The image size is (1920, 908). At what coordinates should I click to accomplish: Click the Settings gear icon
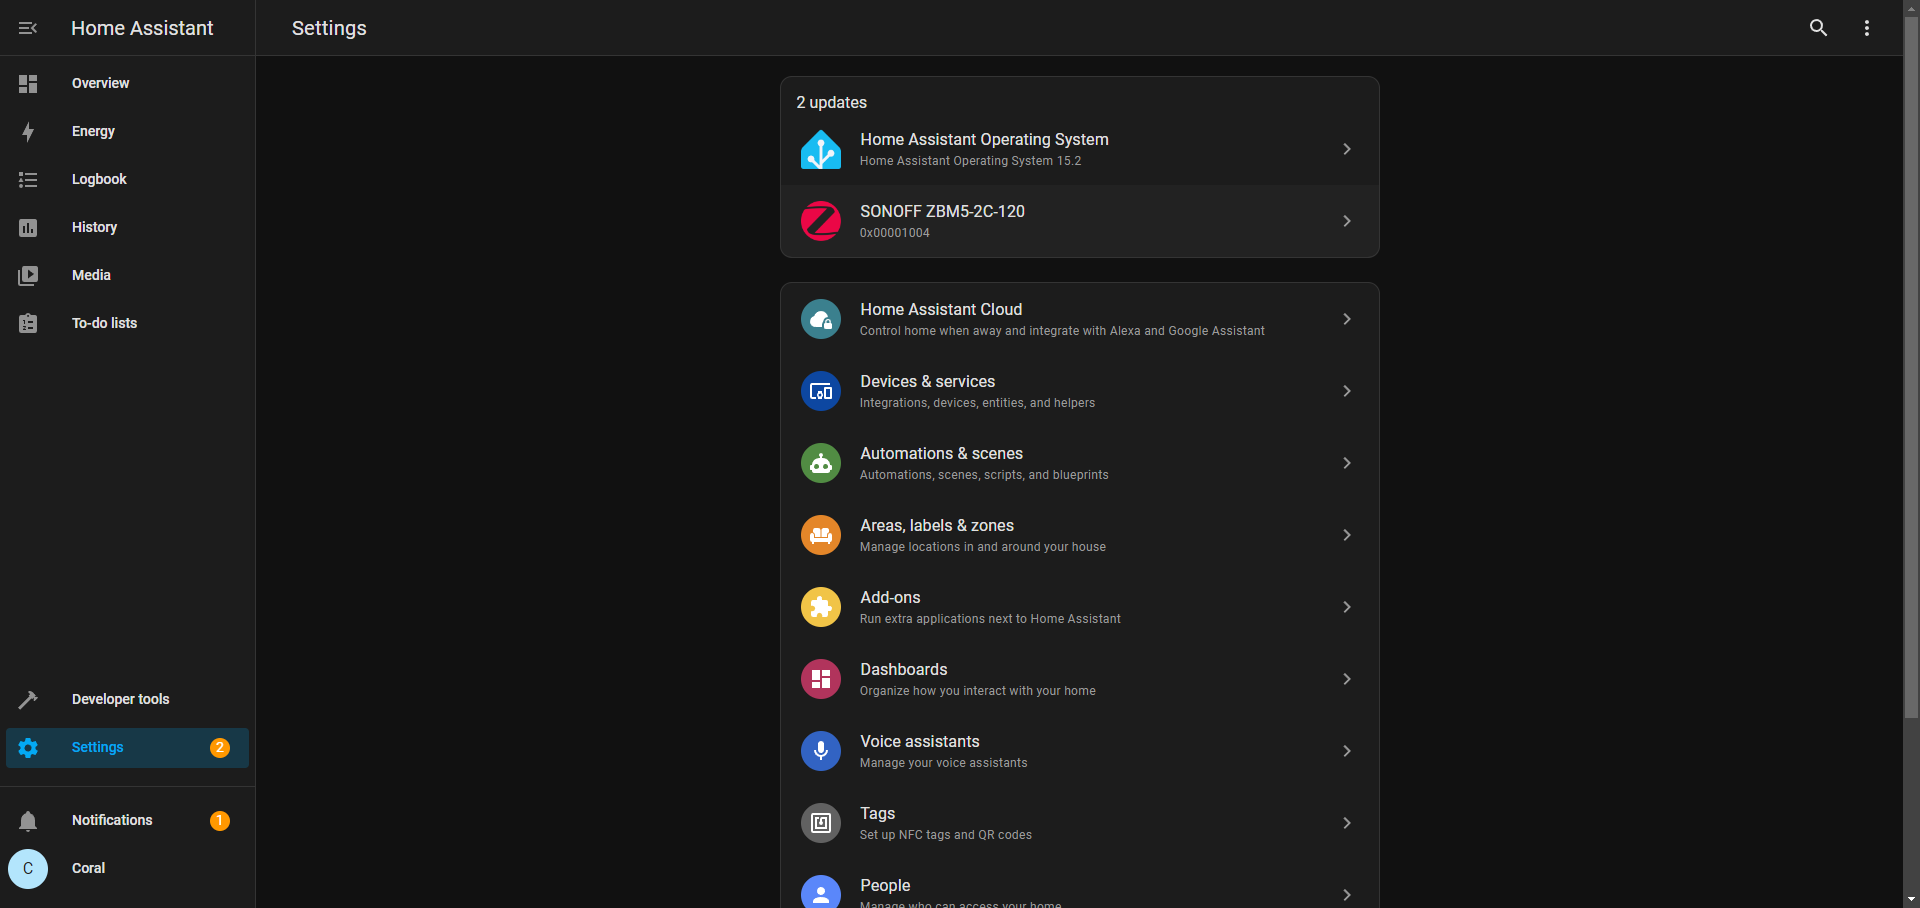click(28, 748)
